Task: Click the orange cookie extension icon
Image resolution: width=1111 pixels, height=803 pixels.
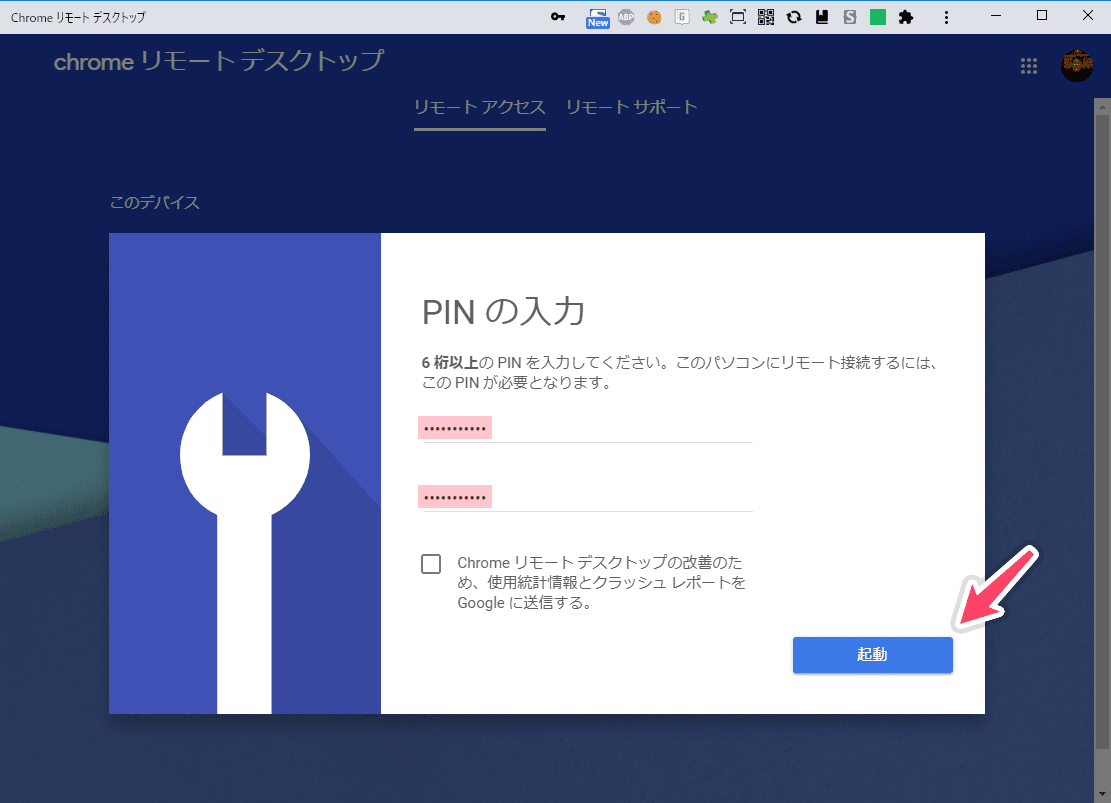Action: pos(654,17)
